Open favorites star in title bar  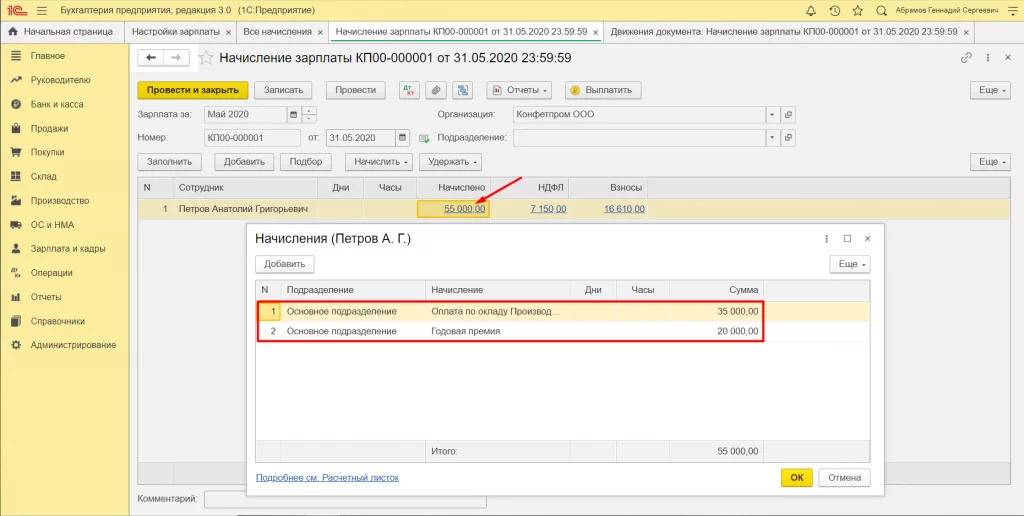[857, 10]
